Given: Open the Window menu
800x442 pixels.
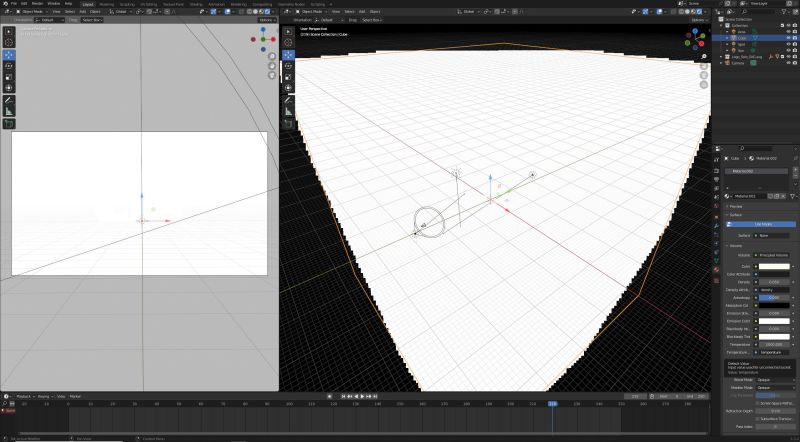Looking at the screenshot, I should (x=54, y=4).
